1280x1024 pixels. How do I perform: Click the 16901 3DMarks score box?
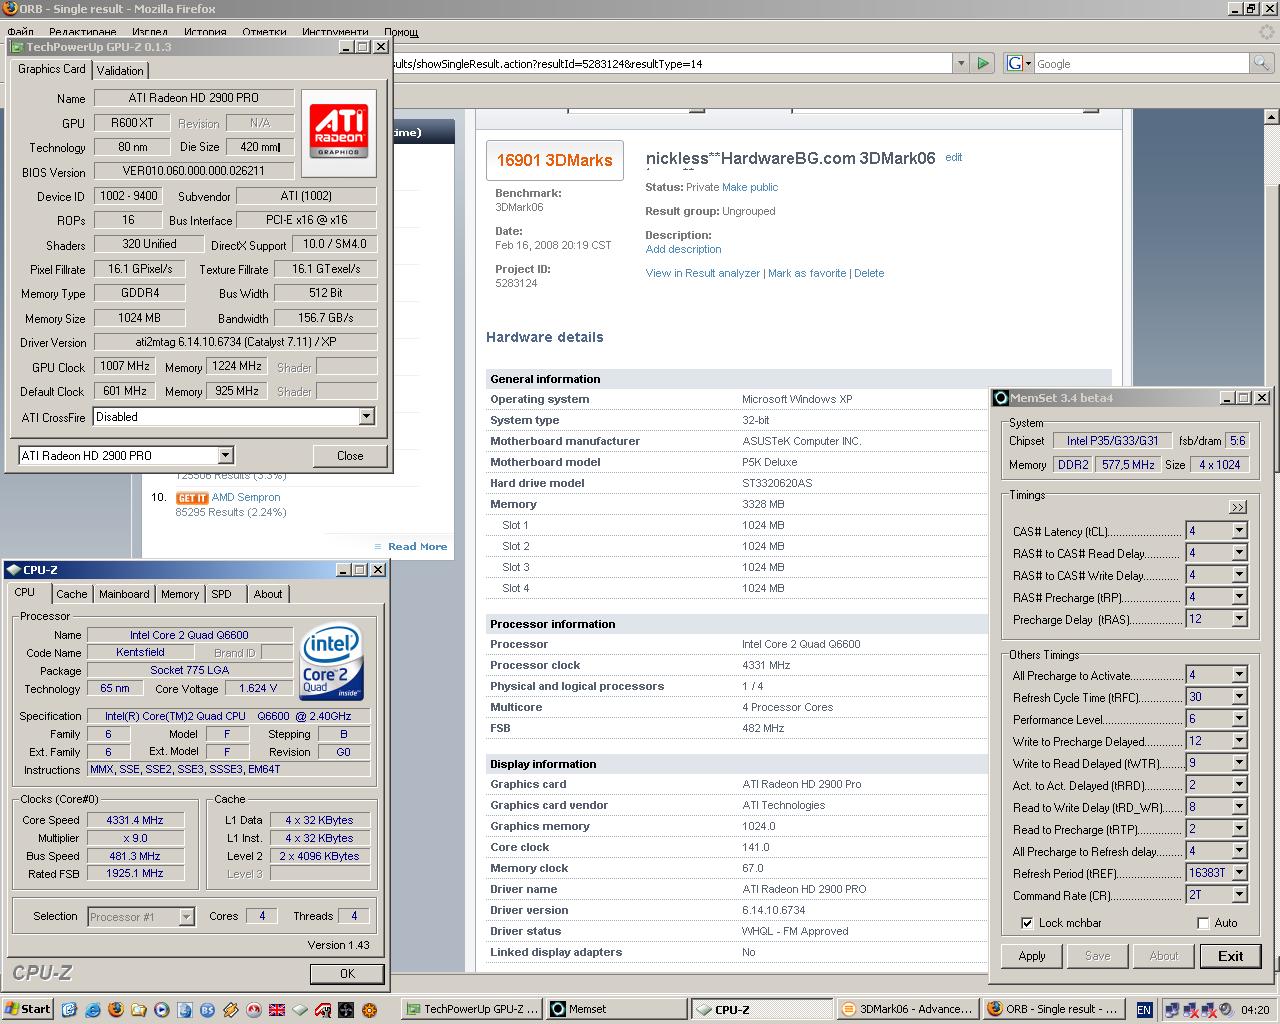[554, 160]
